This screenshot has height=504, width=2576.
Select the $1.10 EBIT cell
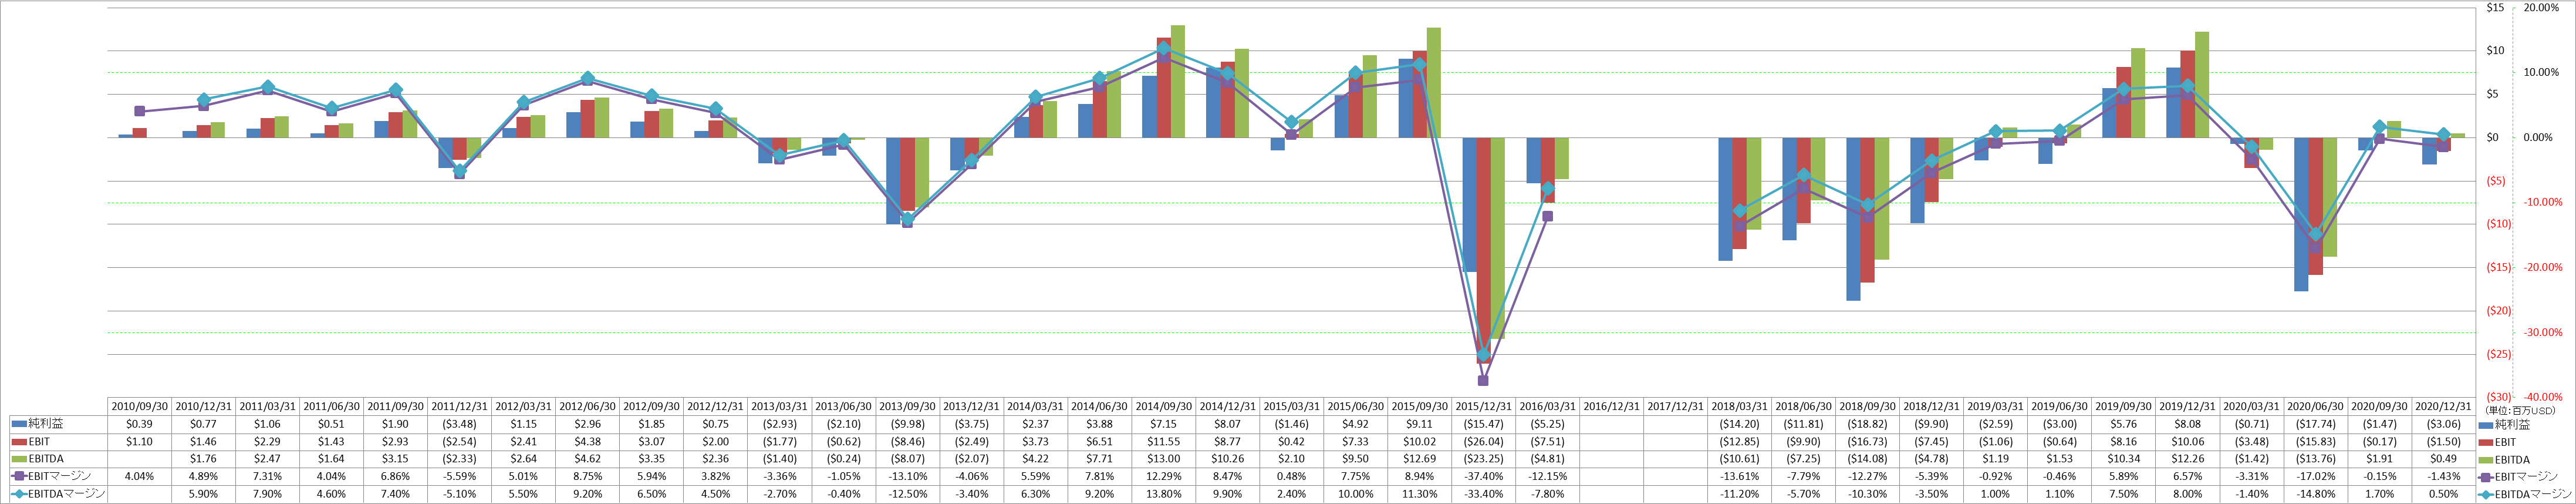click(140, 441)
